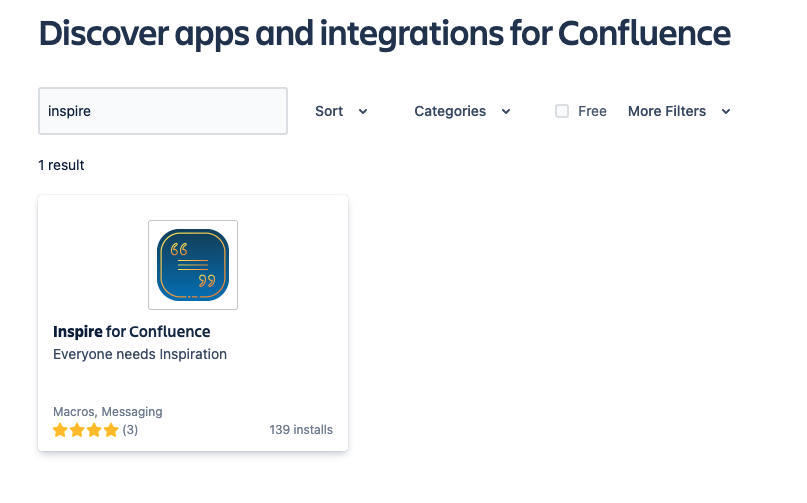The height and width of the screenshot is (503, 807).
Task: Click the first gold rating star
Action: [x=60, y=430]
